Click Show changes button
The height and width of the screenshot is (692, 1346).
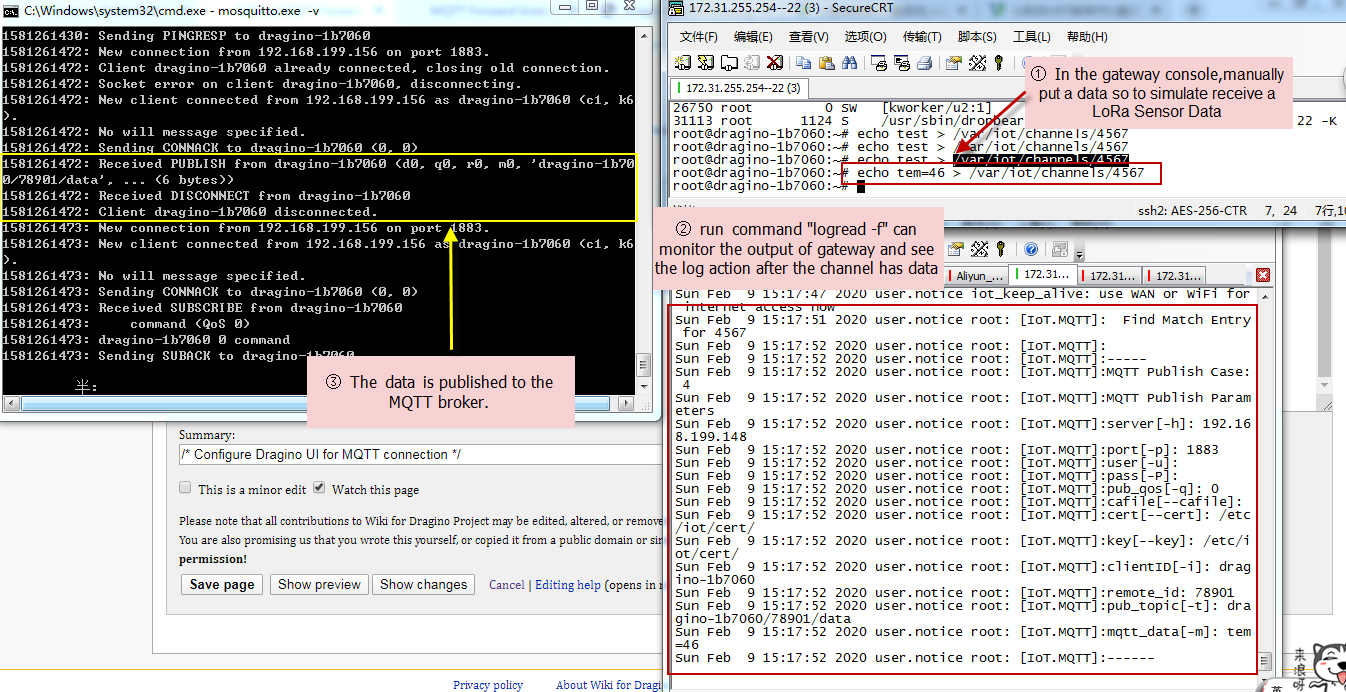[423, 585]
